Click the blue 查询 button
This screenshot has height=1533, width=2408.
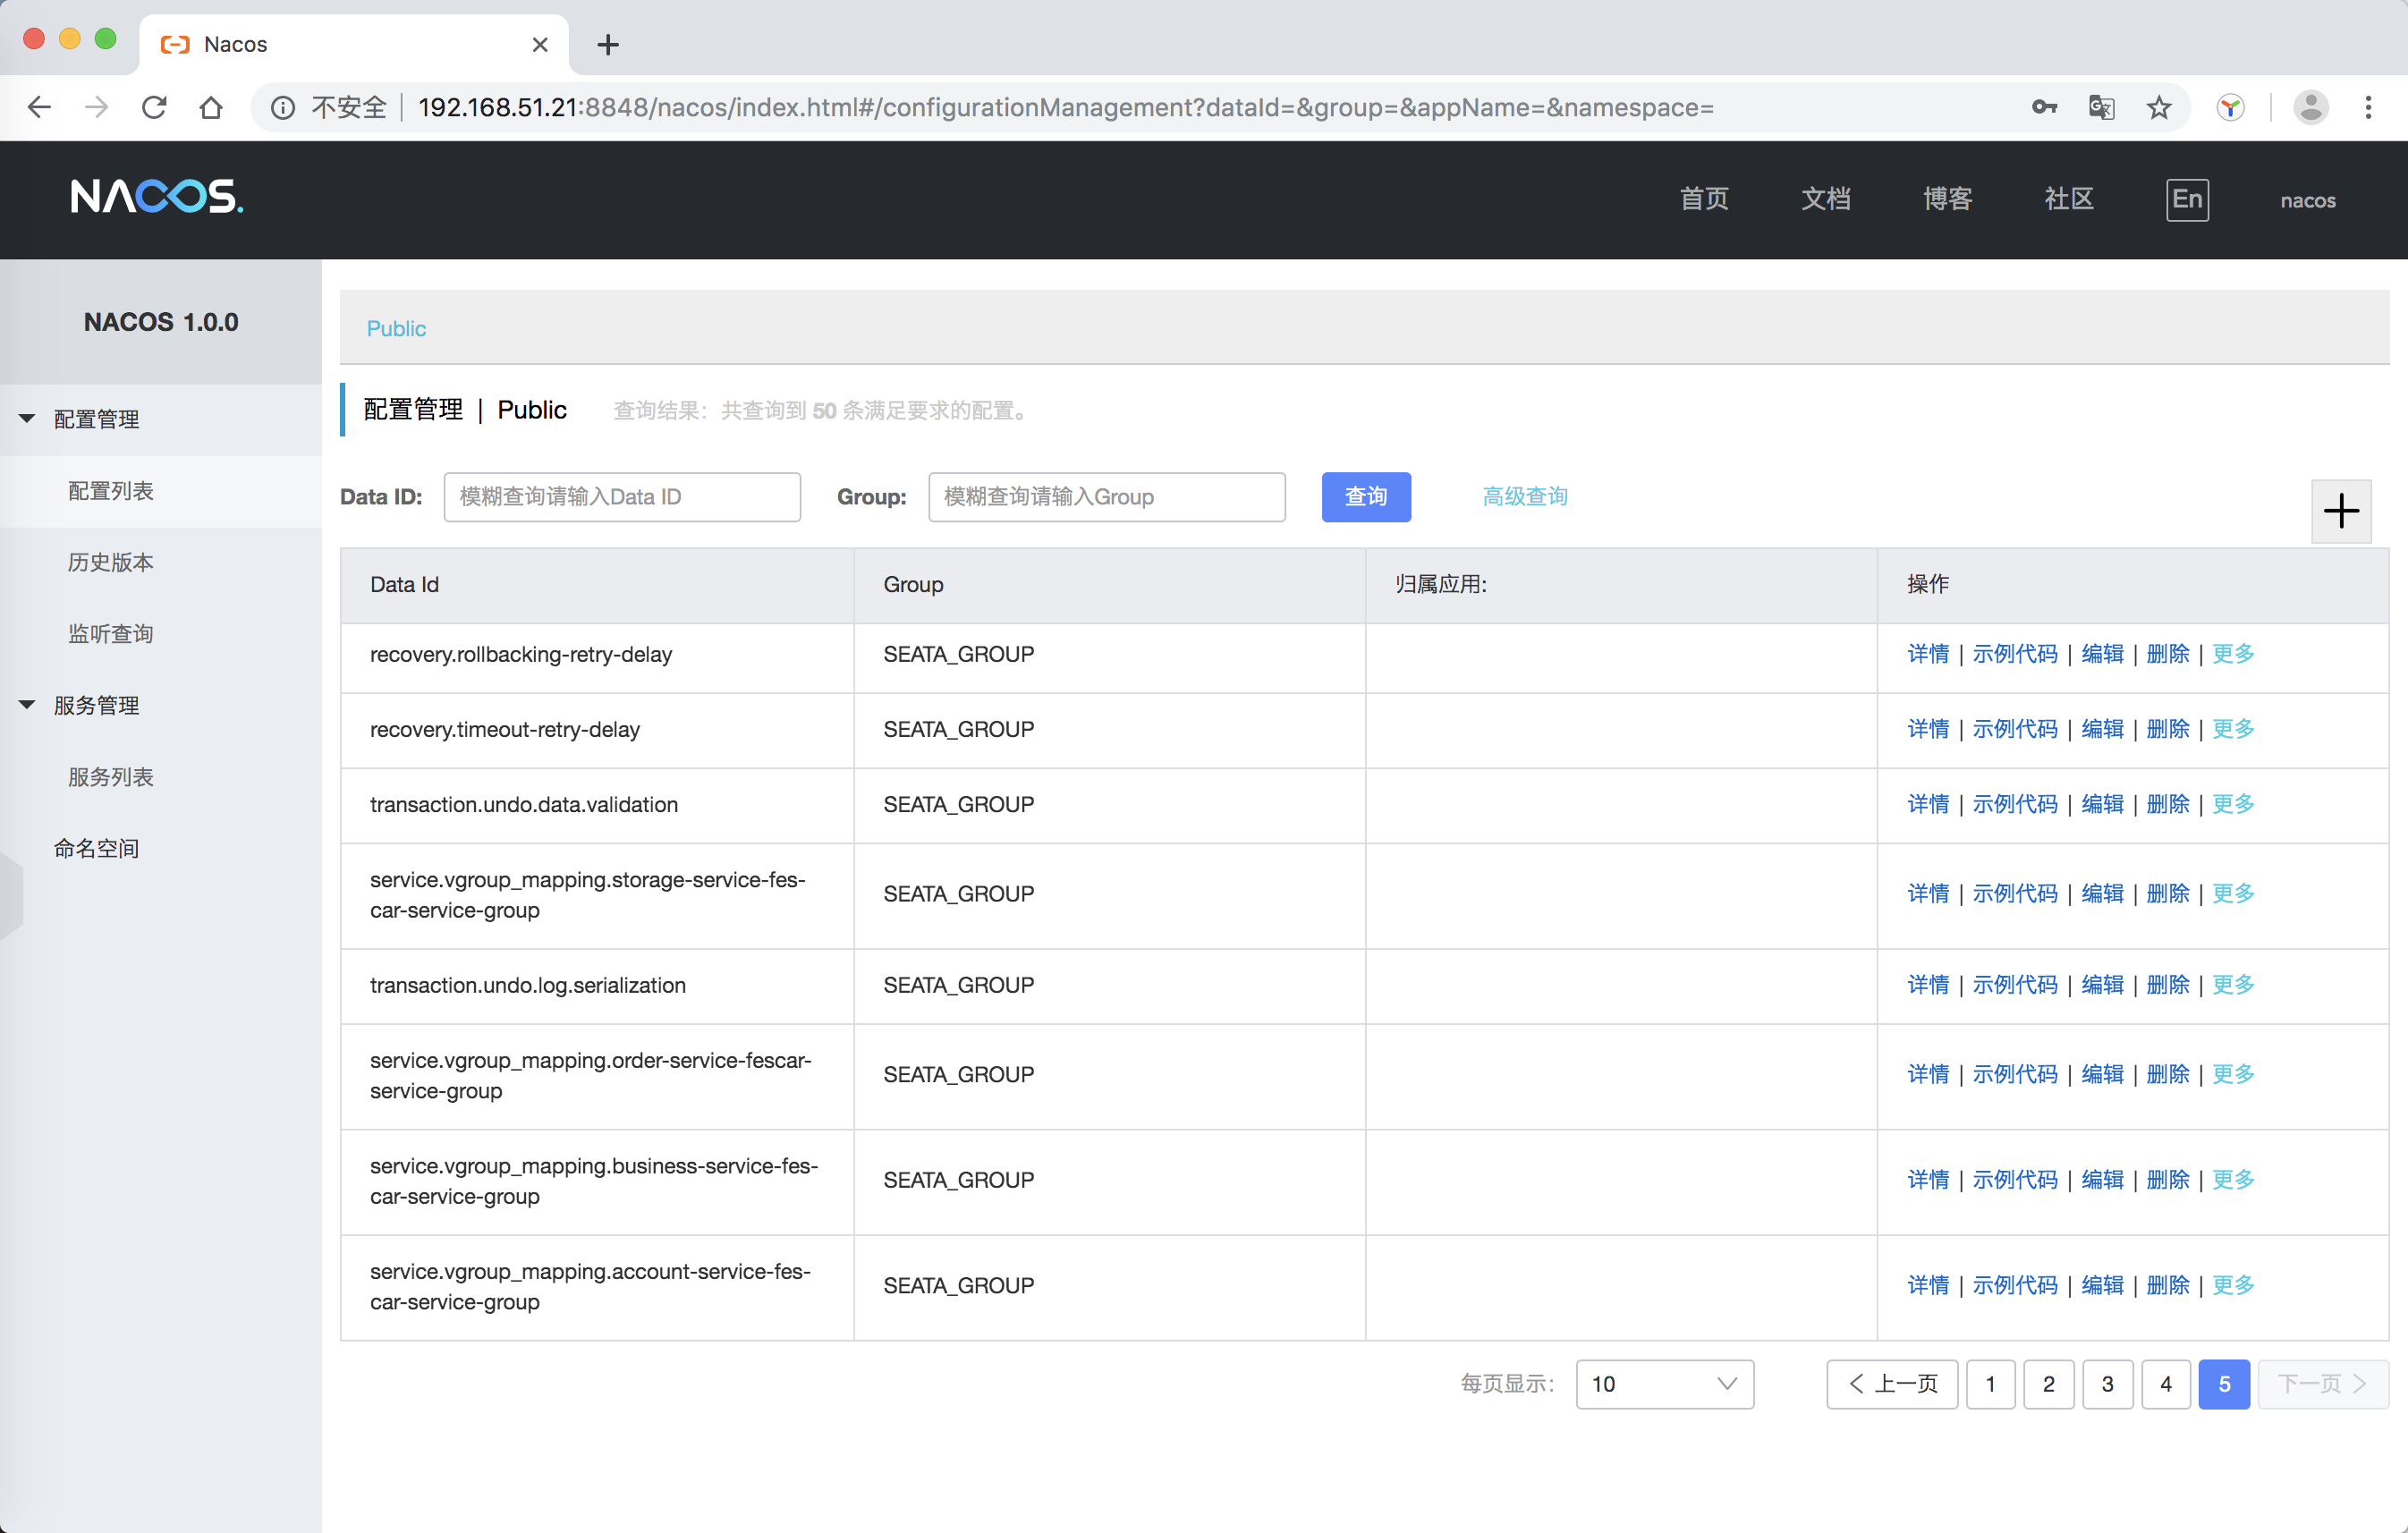coord(1365,496)
